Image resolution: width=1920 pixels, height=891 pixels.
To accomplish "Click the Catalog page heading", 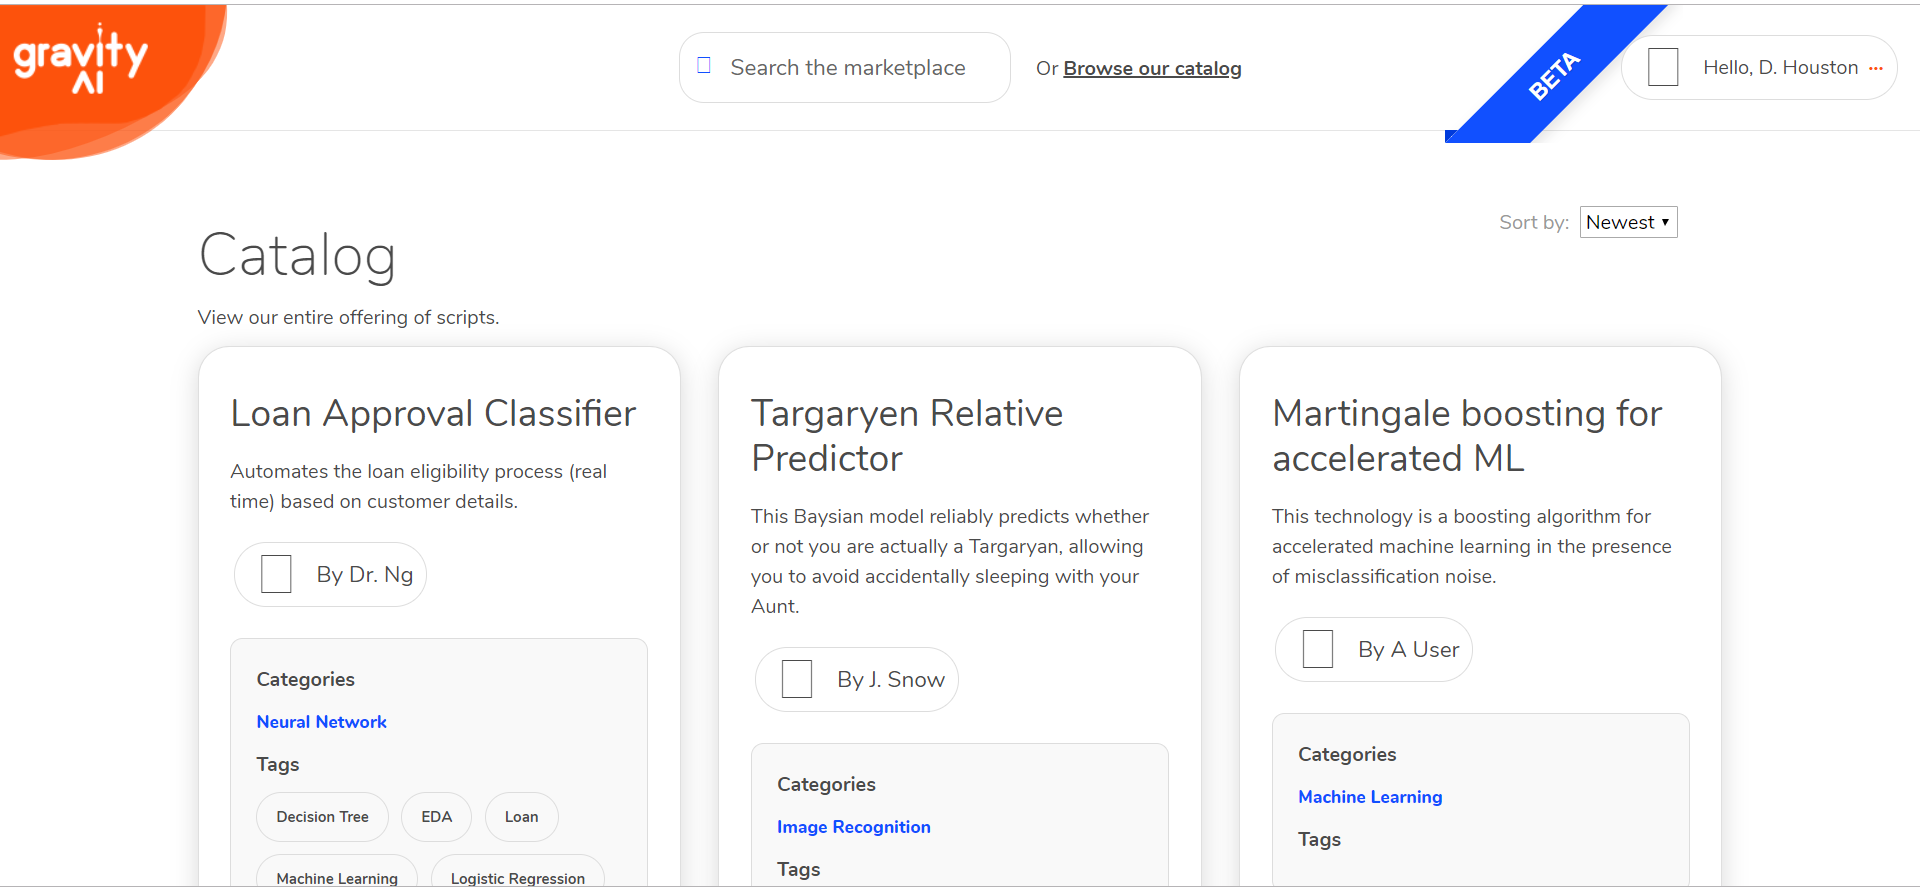I will (297, 255).
